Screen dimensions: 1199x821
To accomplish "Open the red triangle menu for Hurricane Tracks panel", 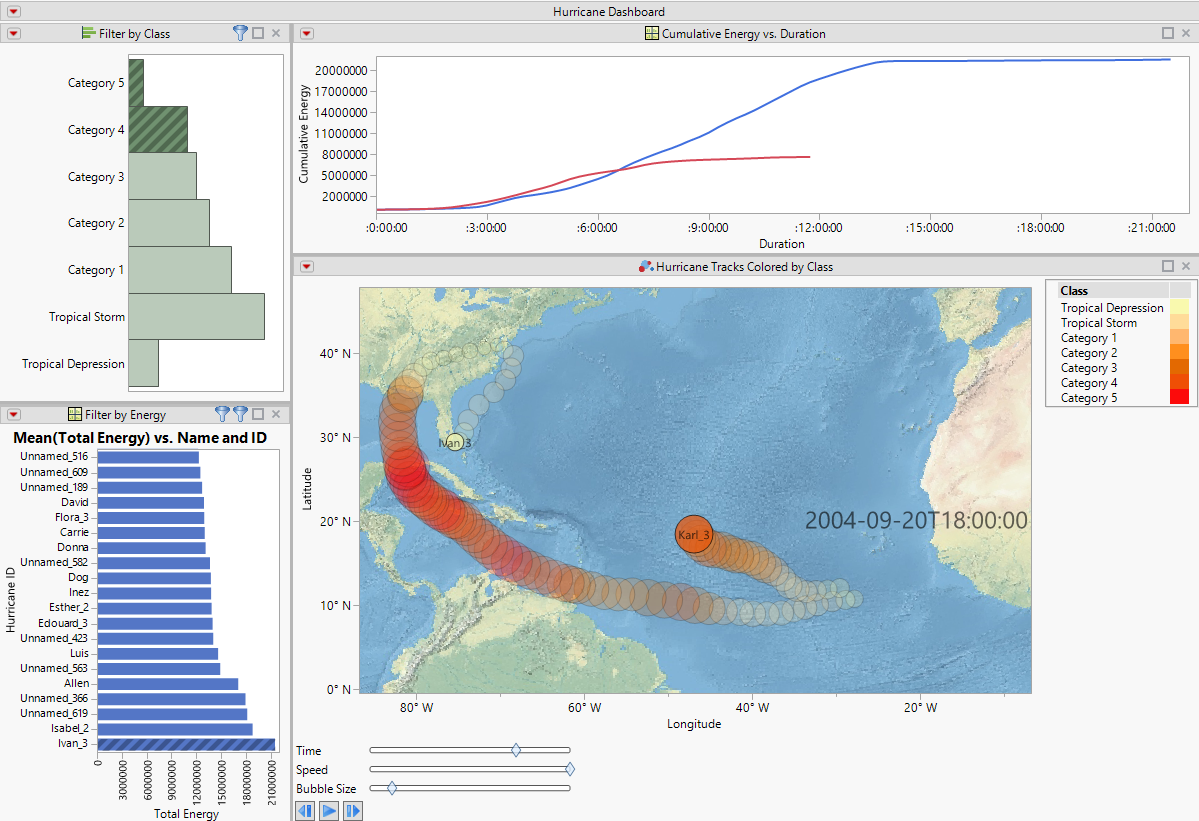I will click(306, 266).
